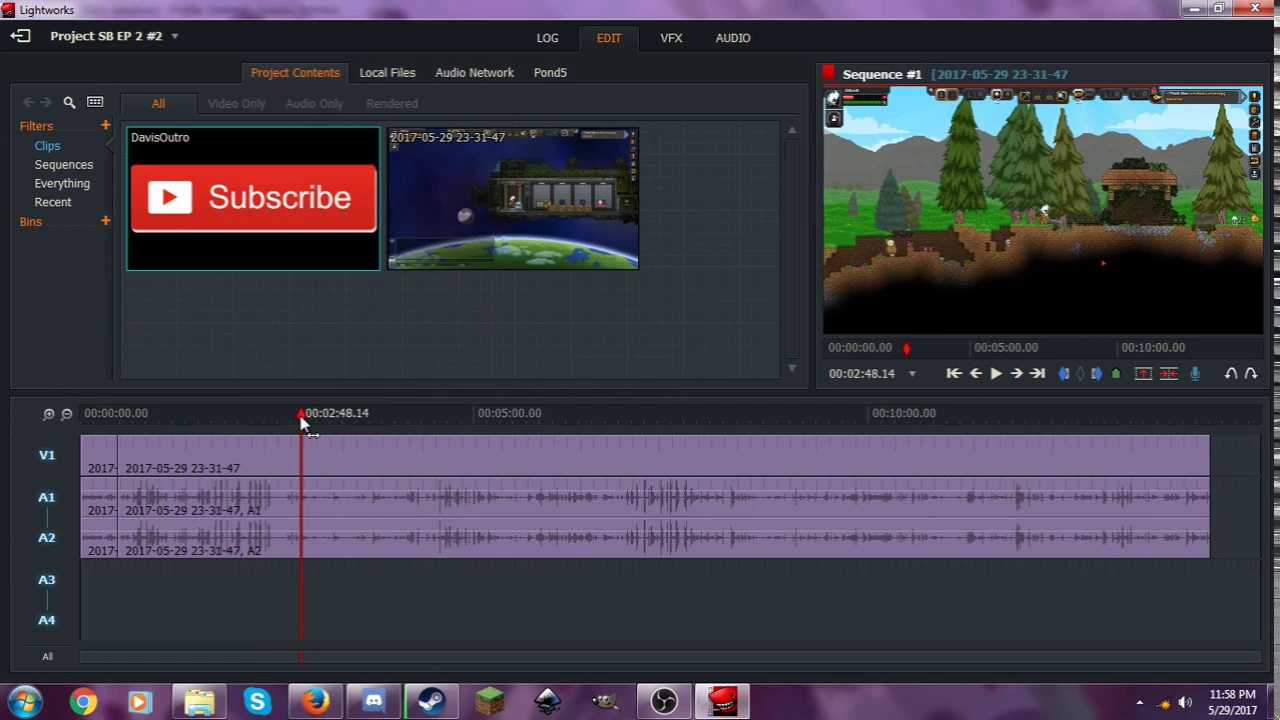The height and width of the screenshot is (720, 1280).
Task: Open Google Chrome from the taskbar
Action: click(x=83, y=702)
